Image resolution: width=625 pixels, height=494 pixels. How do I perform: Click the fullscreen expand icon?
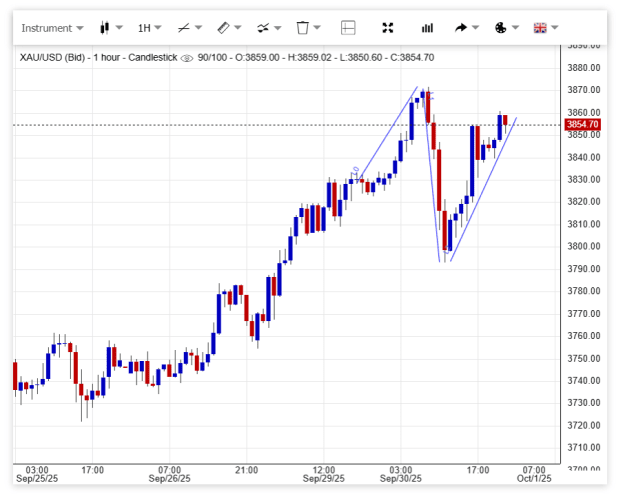pos(387,28)
